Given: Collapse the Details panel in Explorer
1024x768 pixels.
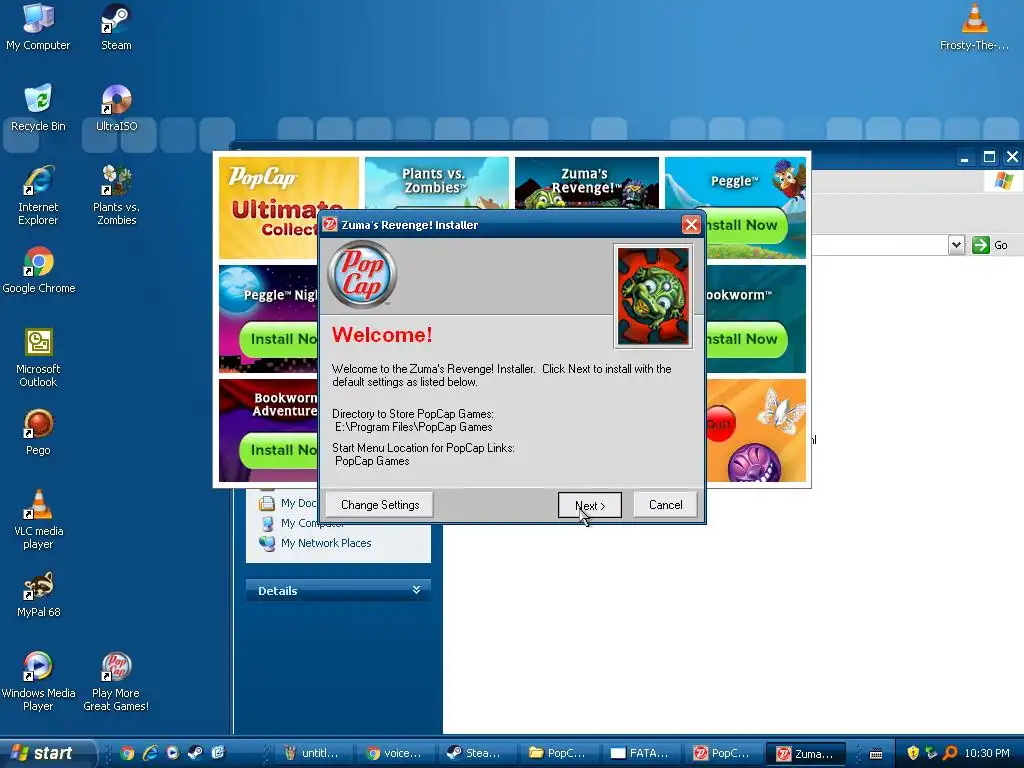Looking at the screenshot, I should coord(416,590).
